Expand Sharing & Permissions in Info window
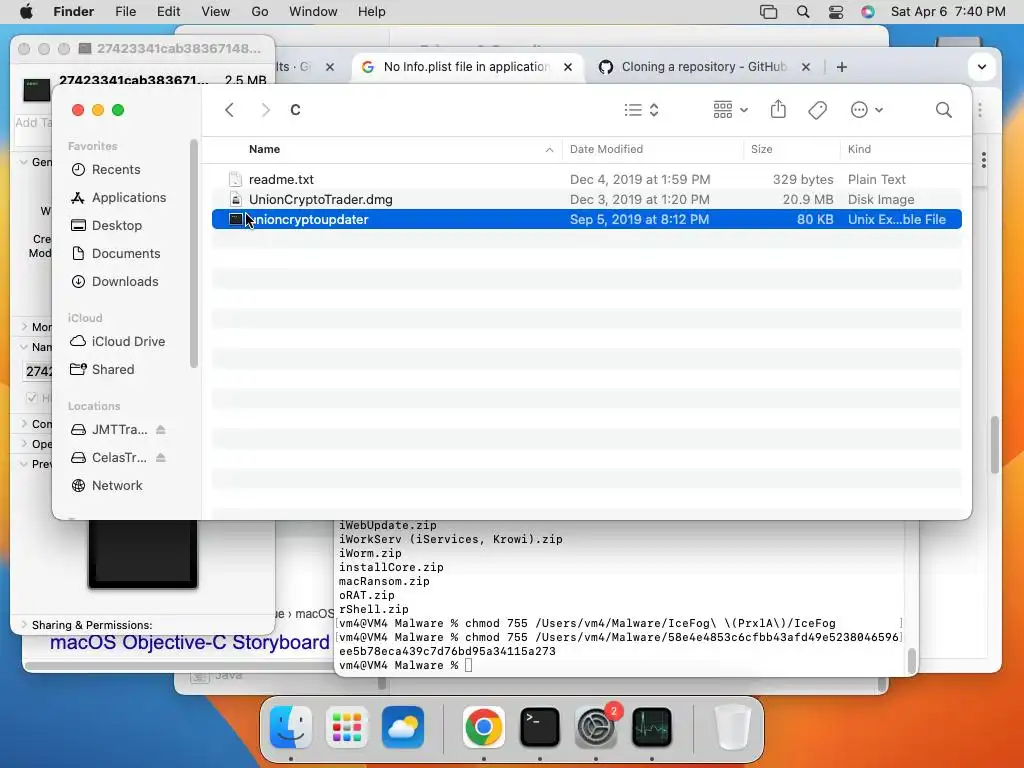Screen dimensions: 1024x768 (25, 624)
